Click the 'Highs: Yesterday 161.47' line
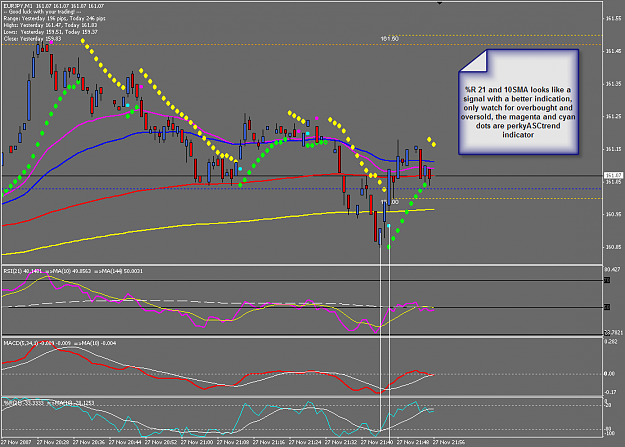625x447 pixels. [50, 25]
